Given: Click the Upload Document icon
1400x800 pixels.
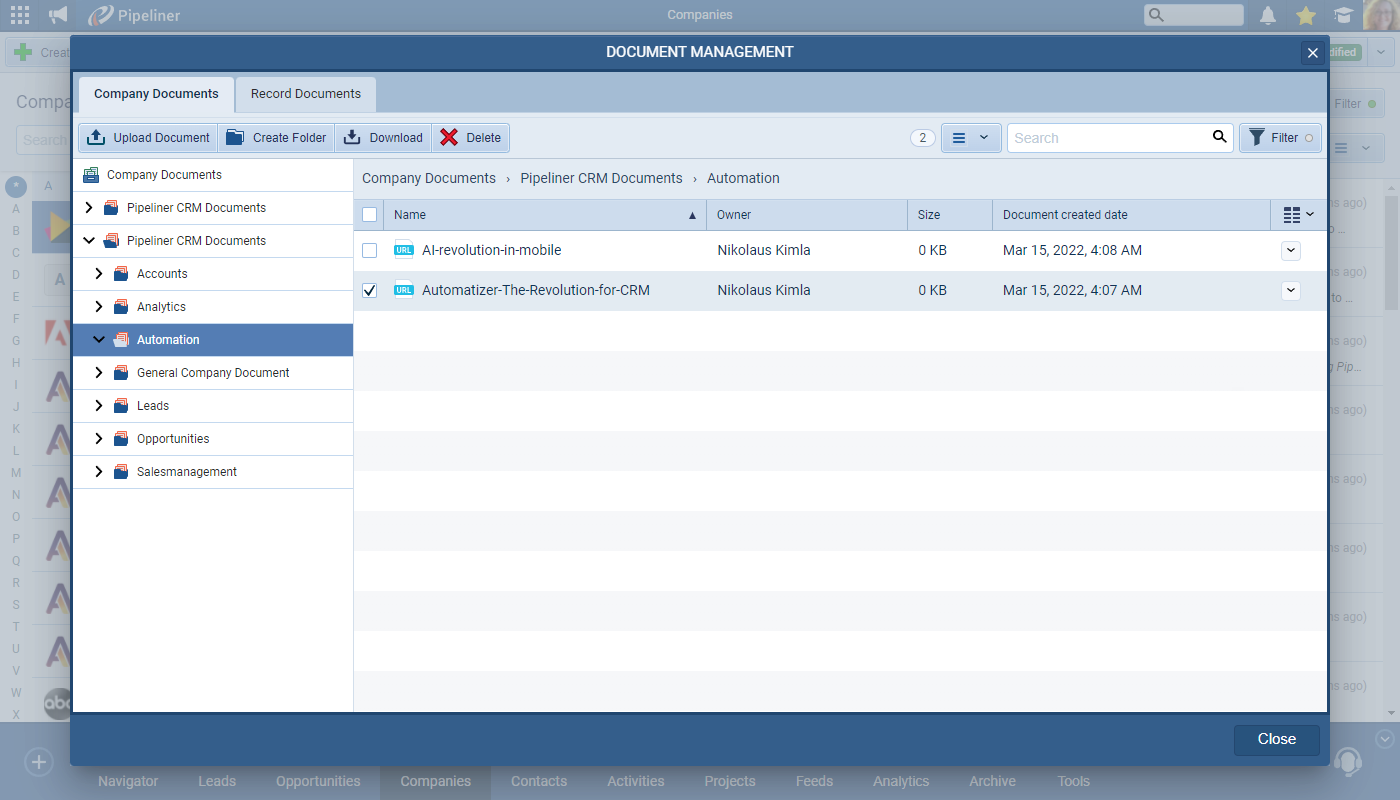Looking at the screenshot, I should click(x=97, y=138).
